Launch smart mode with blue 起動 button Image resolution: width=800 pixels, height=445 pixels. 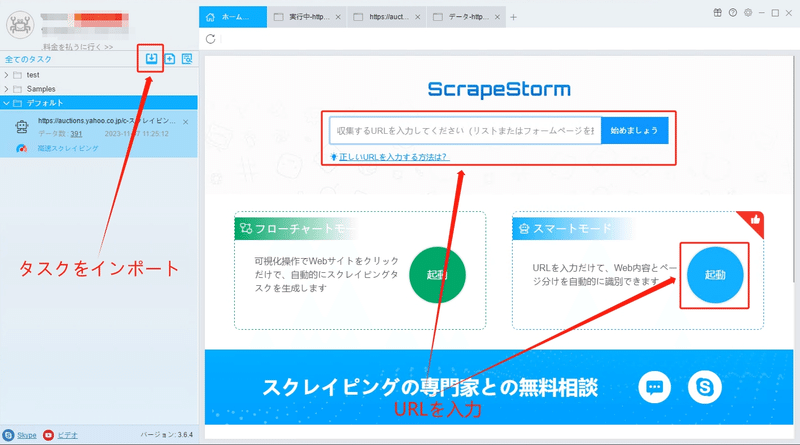(715, 275)
